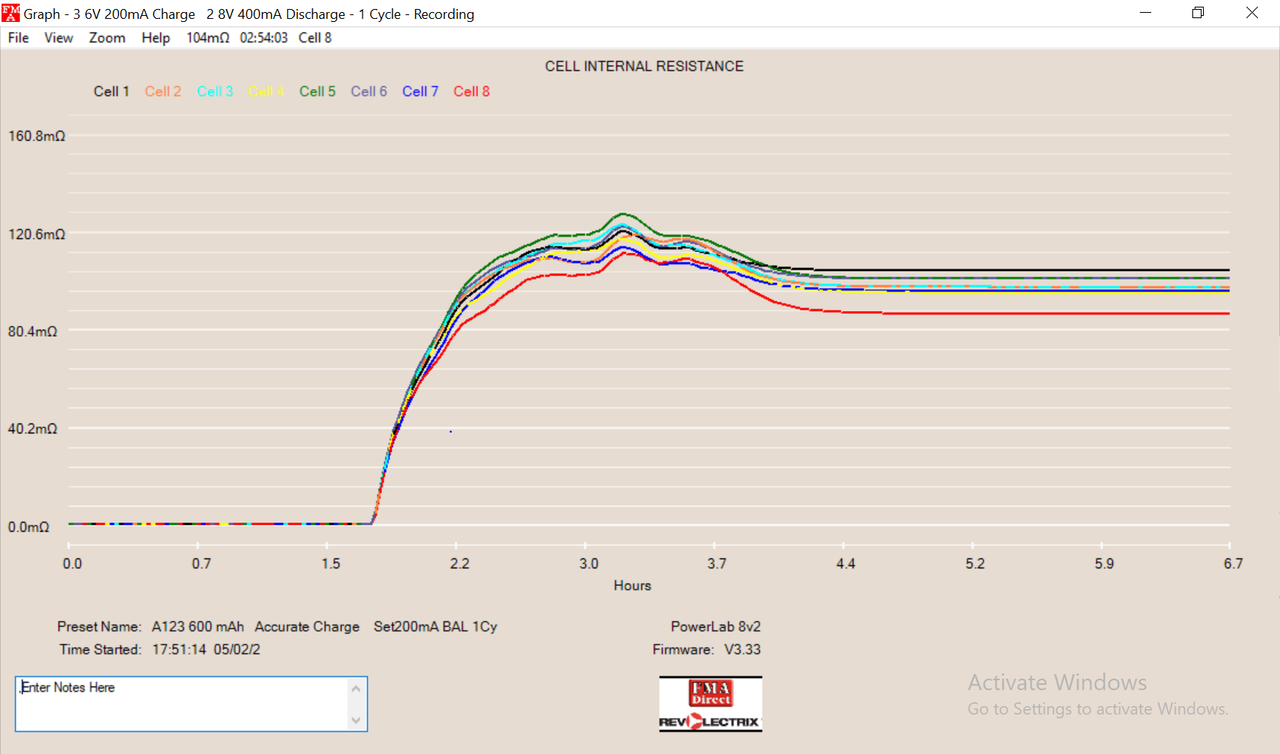Open the Zoom menu
Image resolution: width=1280 pixels, height=754 pixels.
(x=107, y=38)
